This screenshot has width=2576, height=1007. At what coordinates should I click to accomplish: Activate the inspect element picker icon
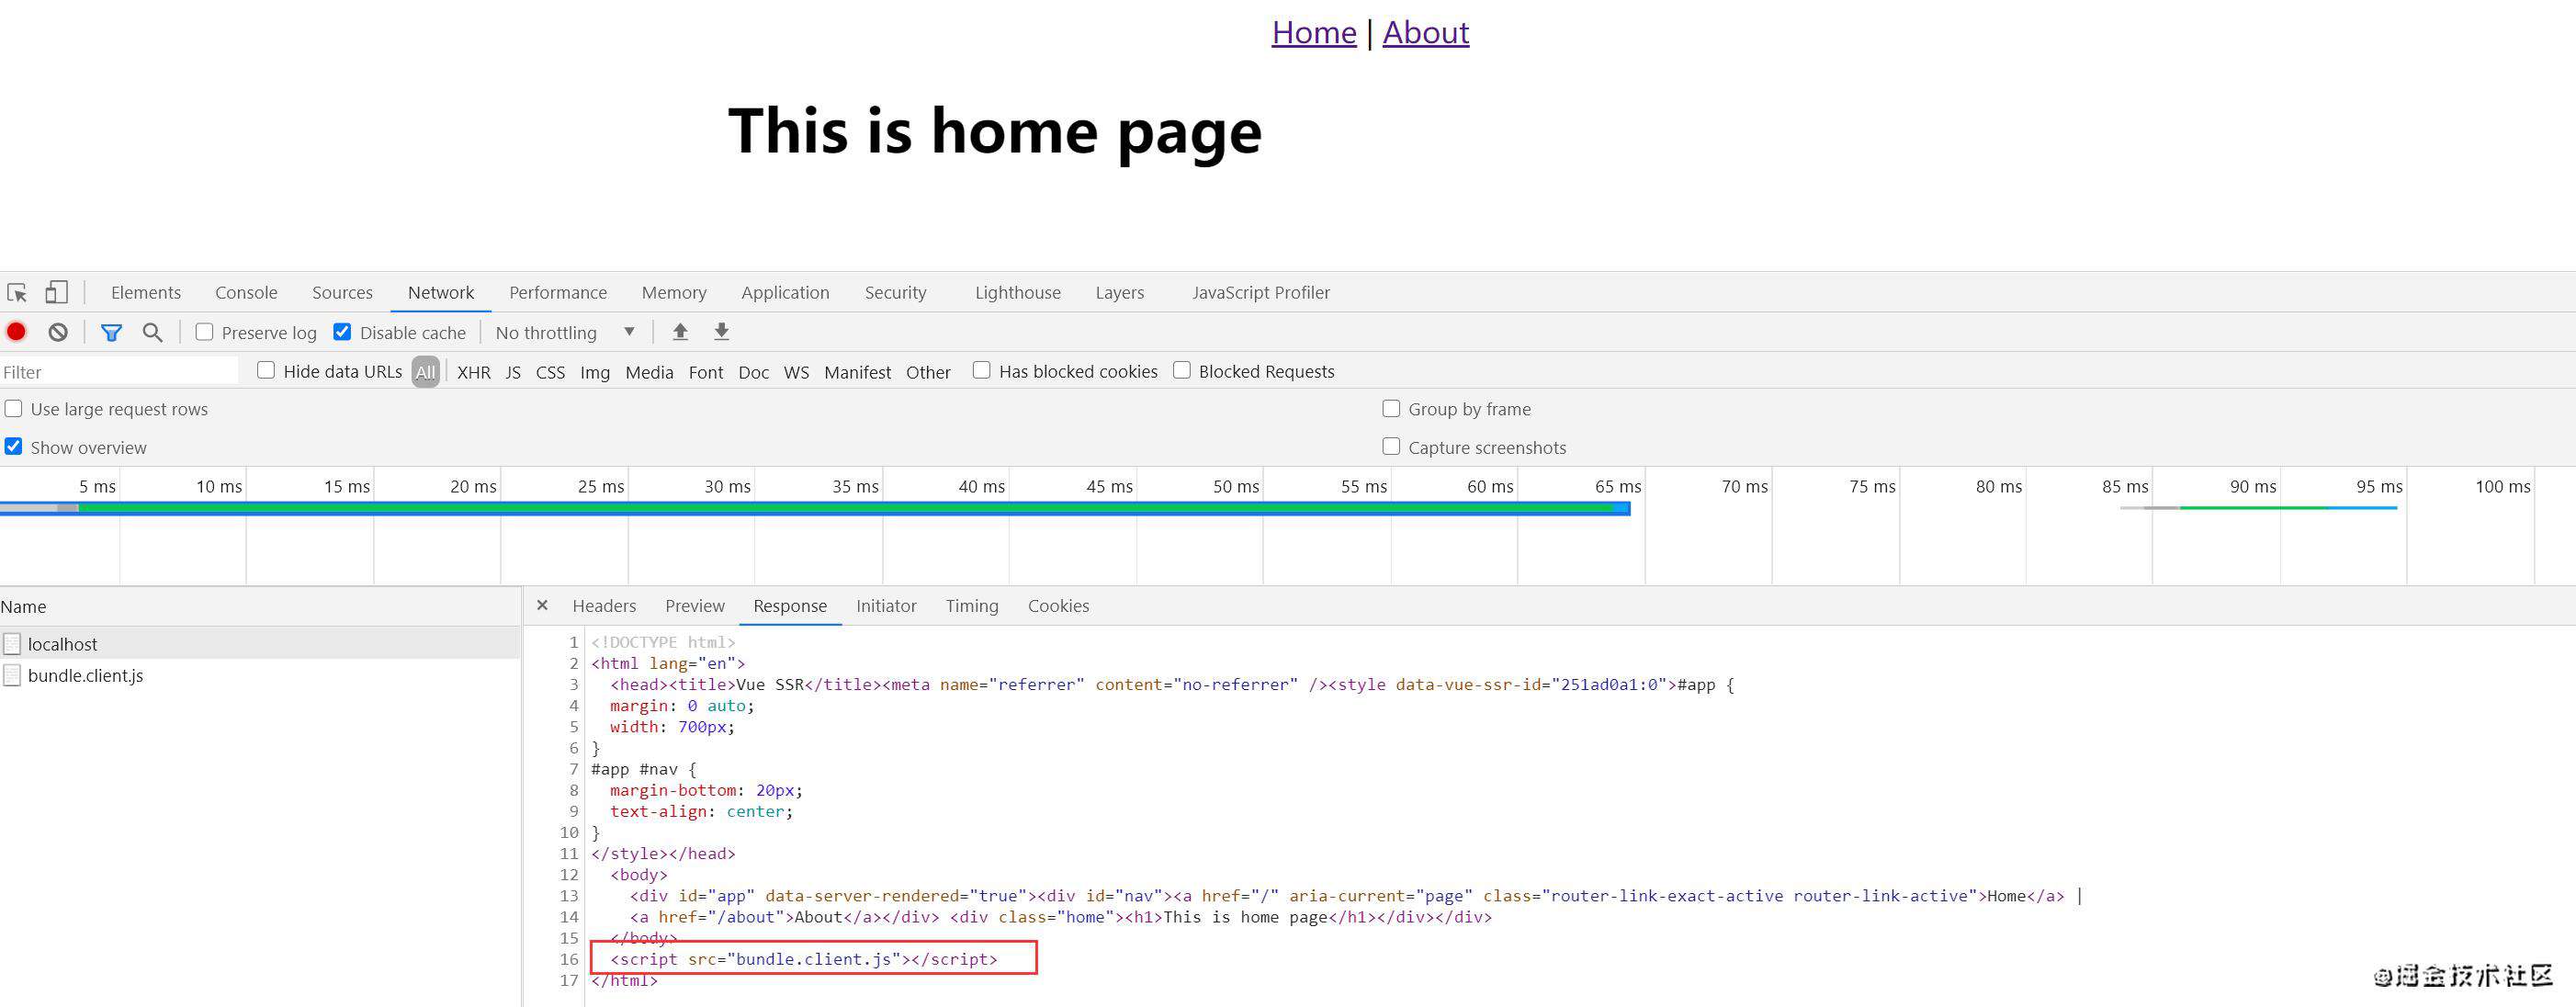[x=17, y=292]
